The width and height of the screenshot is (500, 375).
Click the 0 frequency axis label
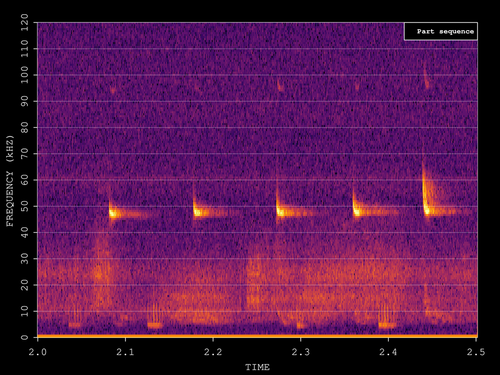25,337
